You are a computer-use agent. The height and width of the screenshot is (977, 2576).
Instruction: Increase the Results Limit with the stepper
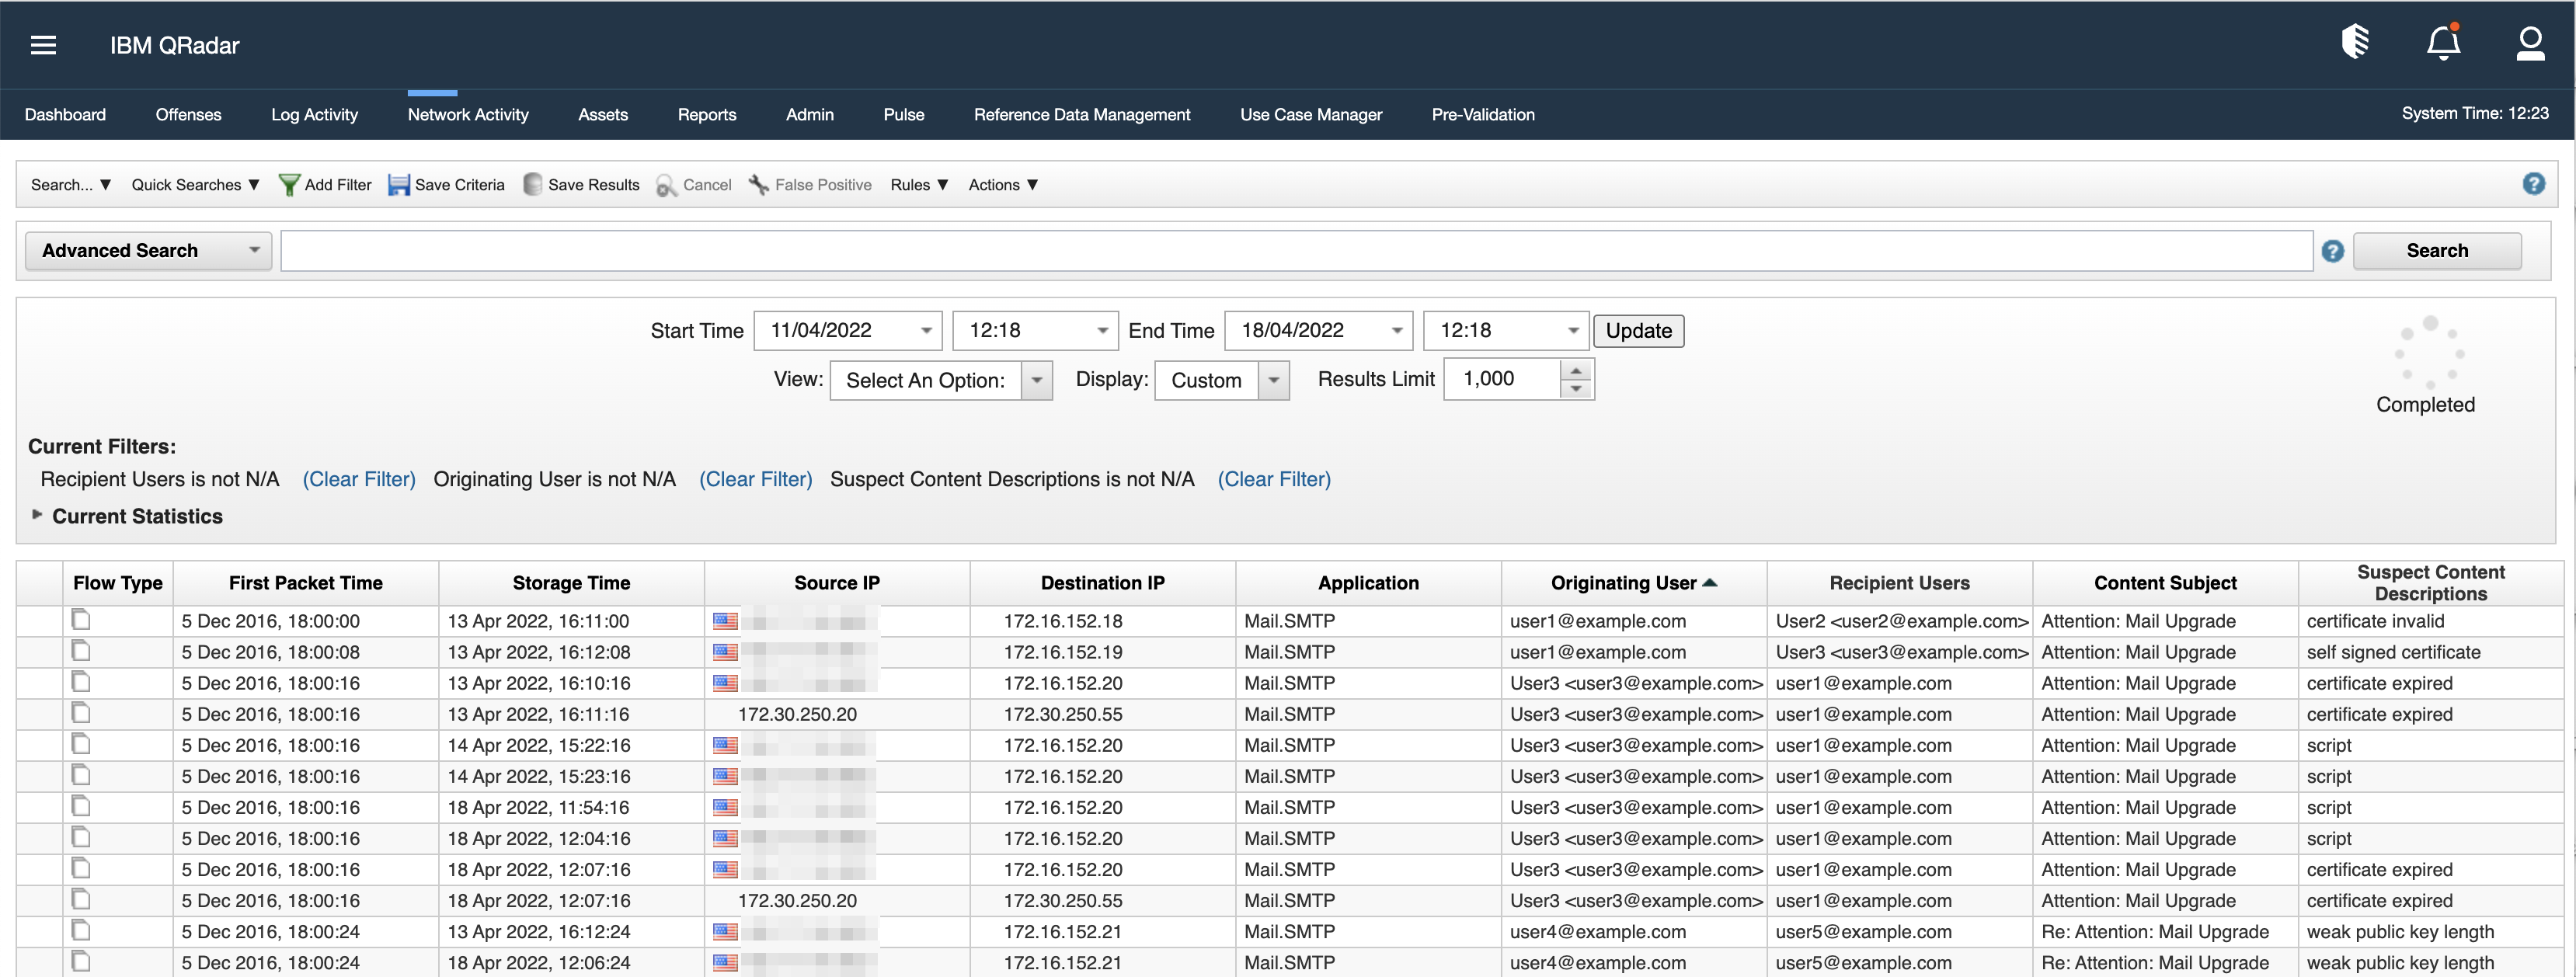pyautogui.click(x=1576, y=371)
